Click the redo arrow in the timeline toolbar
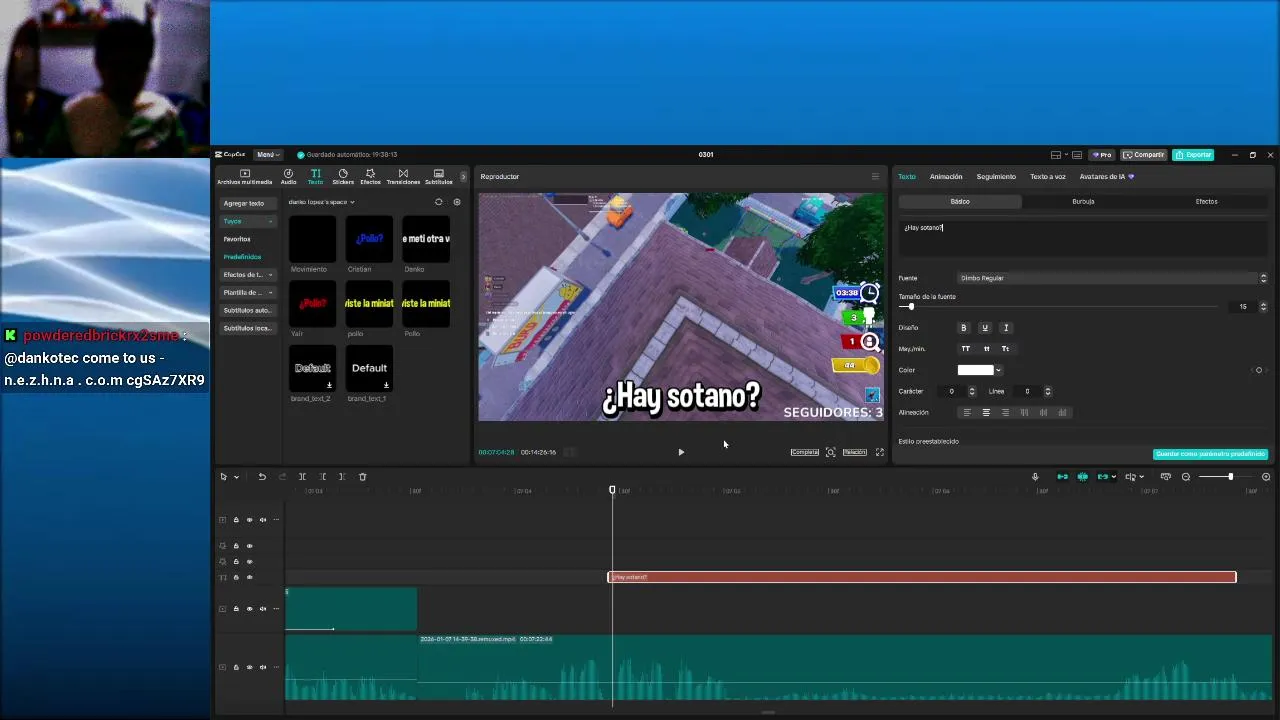Image resolution: width=1280 pixels, height=720 pixels. coord(282,477)
